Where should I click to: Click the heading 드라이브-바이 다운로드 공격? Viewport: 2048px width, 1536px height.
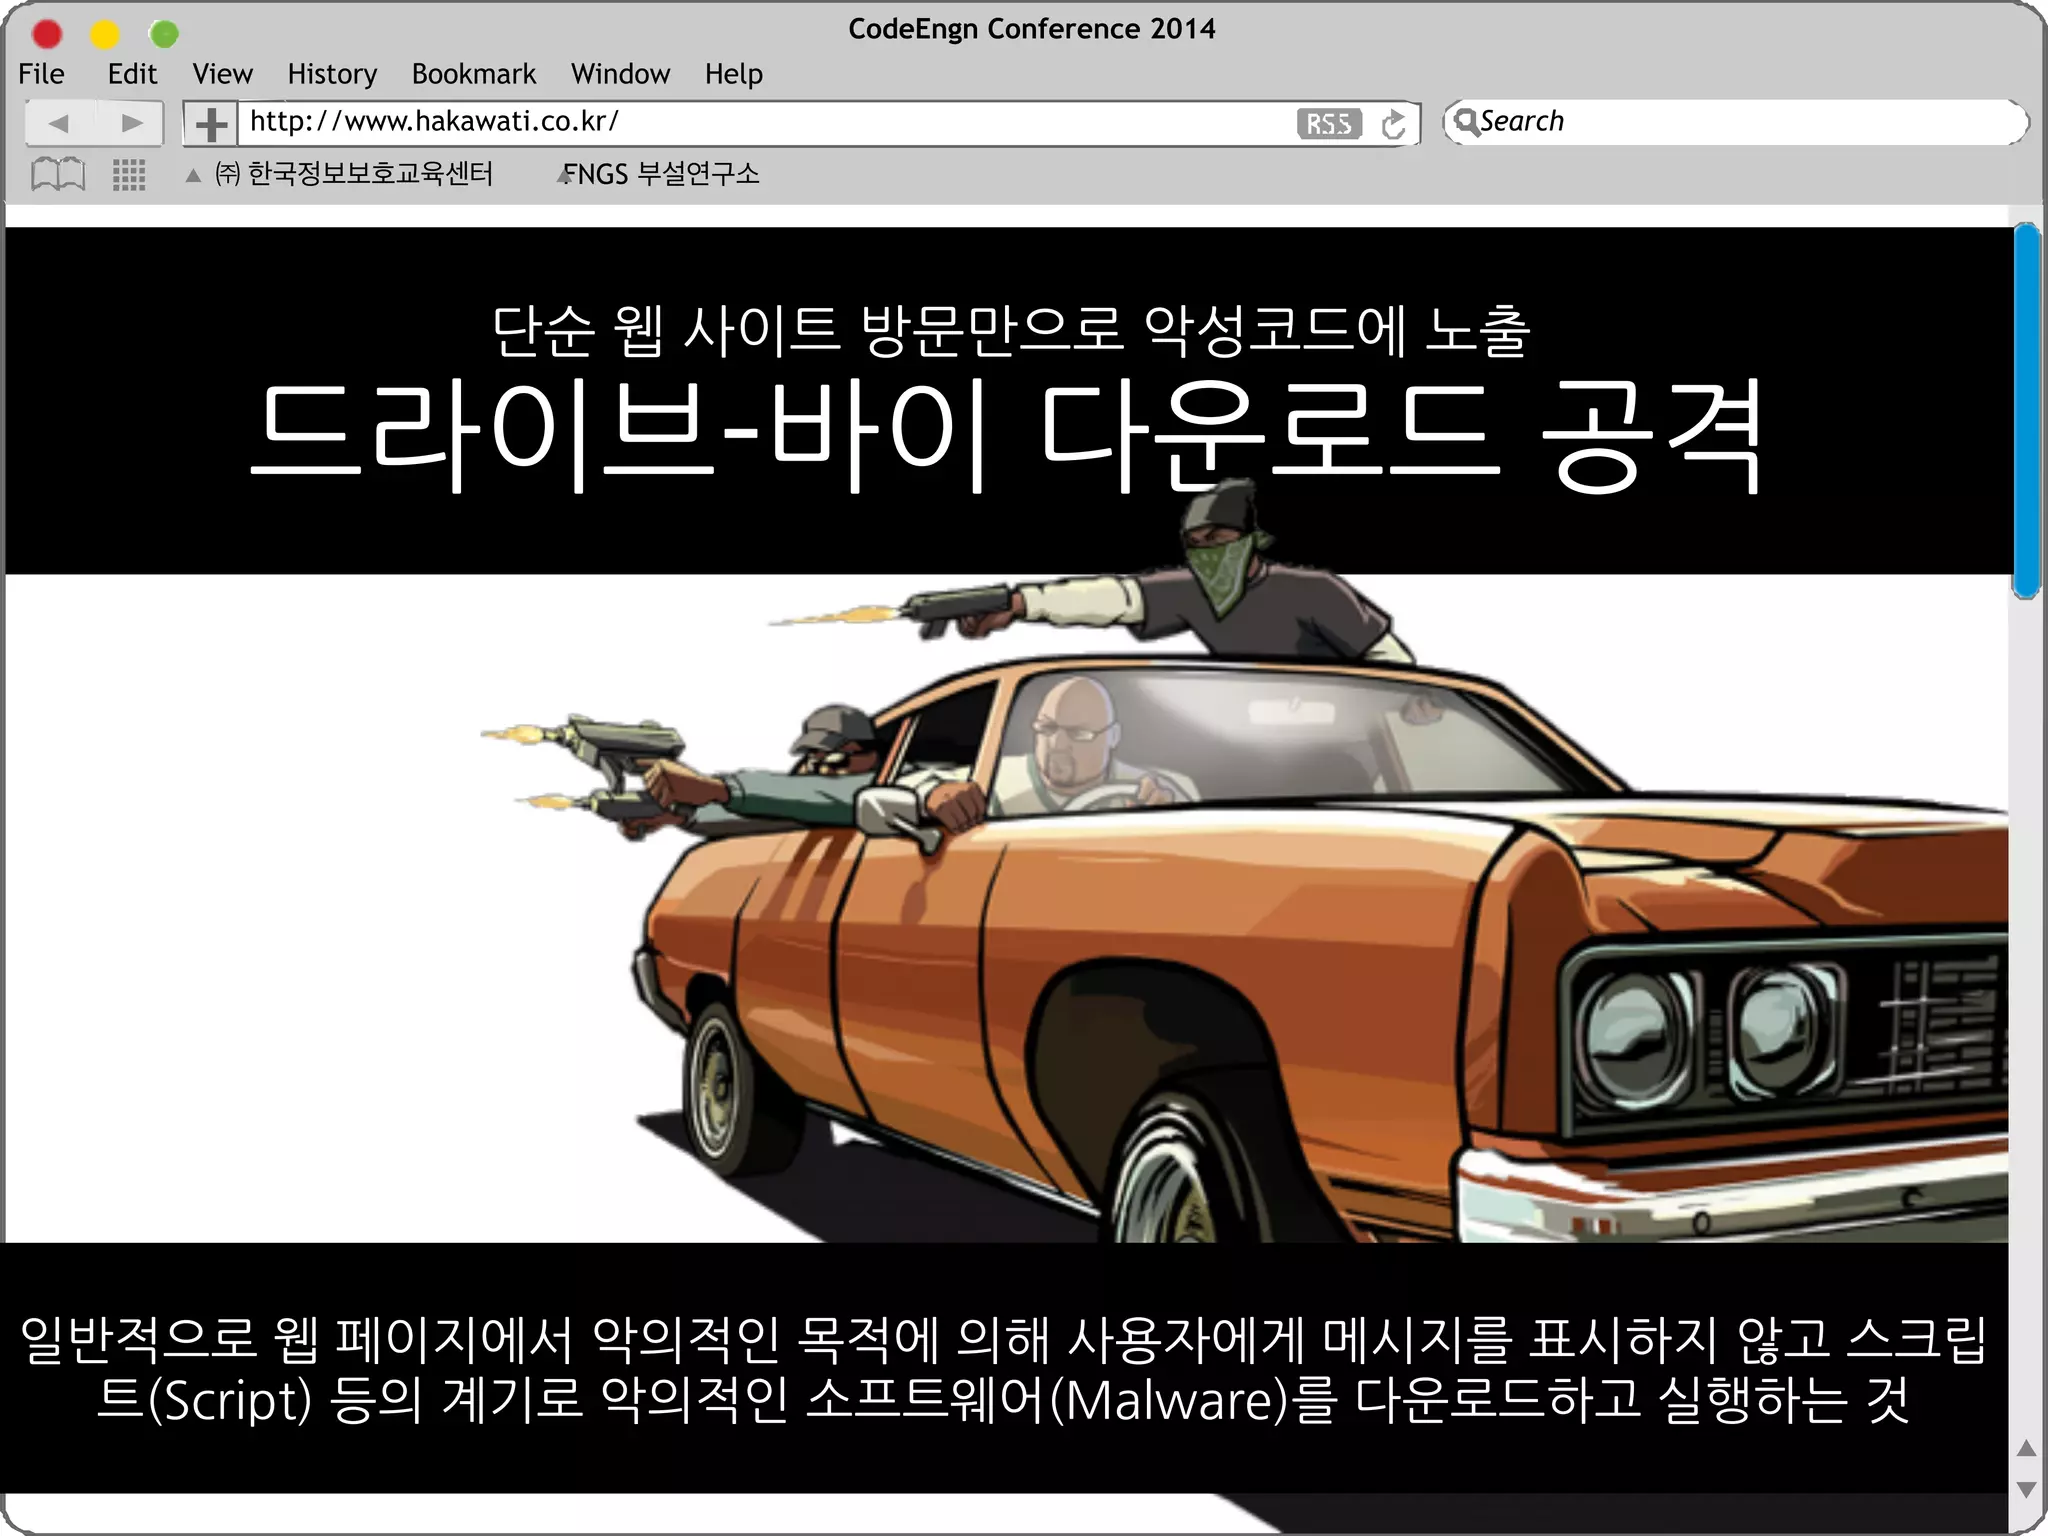[1007, 436]
